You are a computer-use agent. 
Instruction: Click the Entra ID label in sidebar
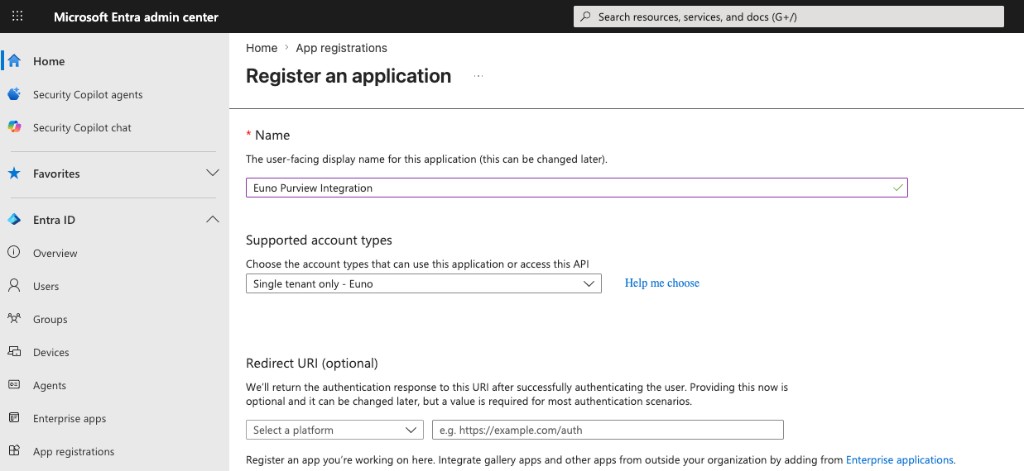coord(54,220)
